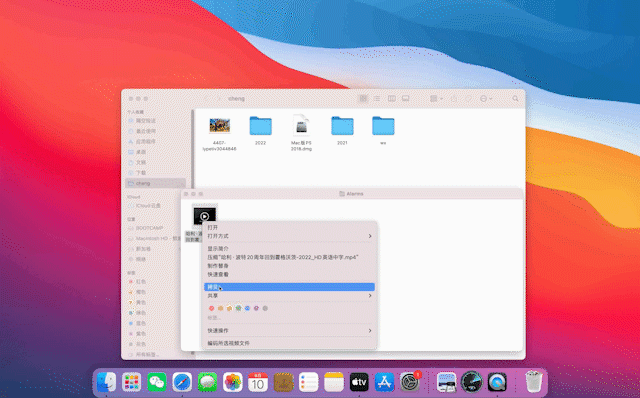Viewport: 640px width, 398px height.
Task: Expand the 打开方式 submenu
Action: coord(289,236)
